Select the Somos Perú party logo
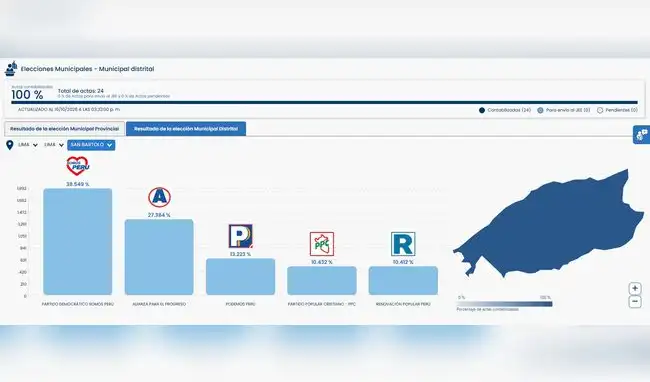The height and width of the screenshot is (382, 650). pos(78,166)
